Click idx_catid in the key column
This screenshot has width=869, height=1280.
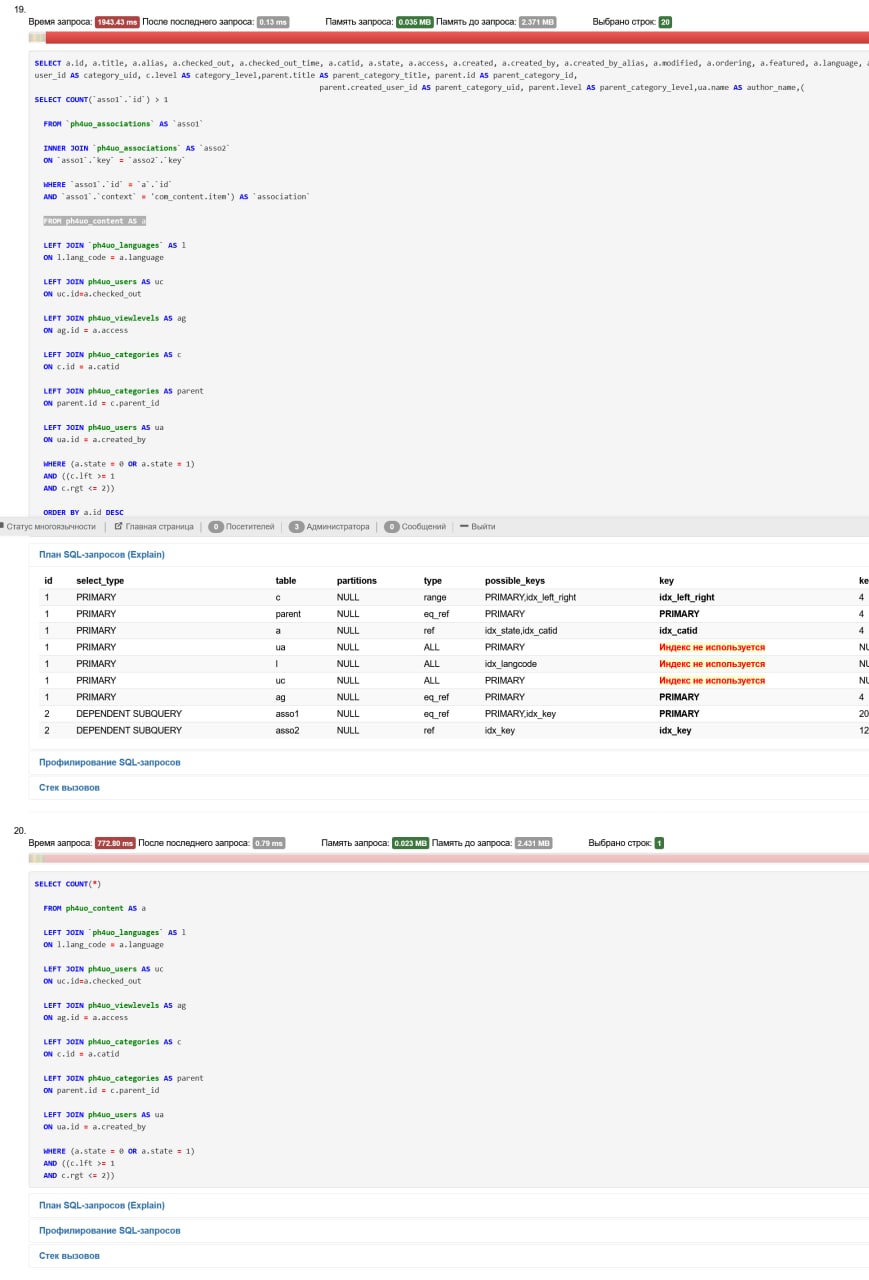[678, 631]
